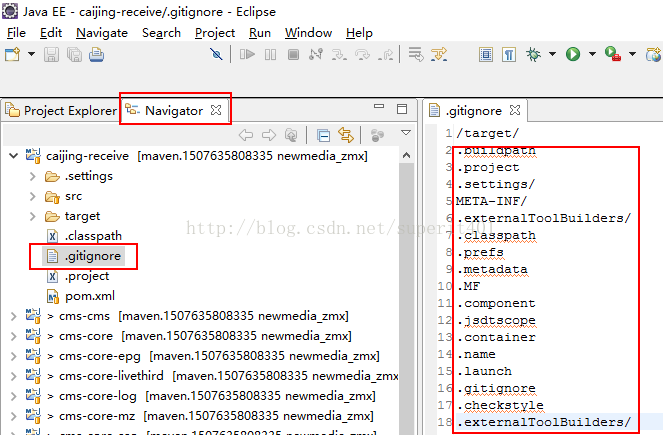Click the Terminate stop icon
The width and height of the screenshot is (663, 435).
coord(293,54)
